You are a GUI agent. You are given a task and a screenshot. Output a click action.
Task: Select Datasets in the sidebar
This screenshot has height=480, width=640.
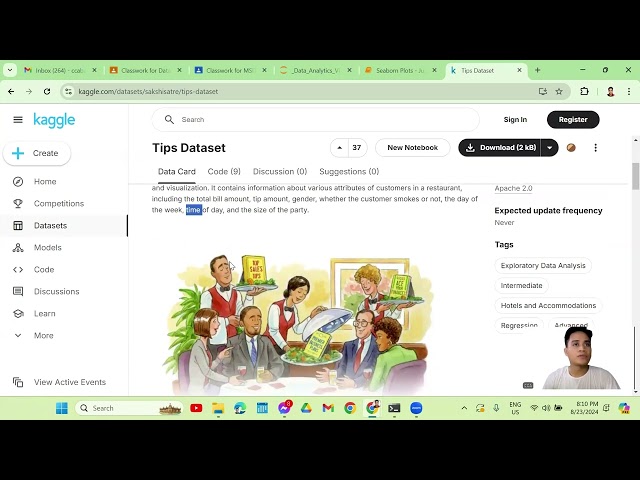[50, 226]
